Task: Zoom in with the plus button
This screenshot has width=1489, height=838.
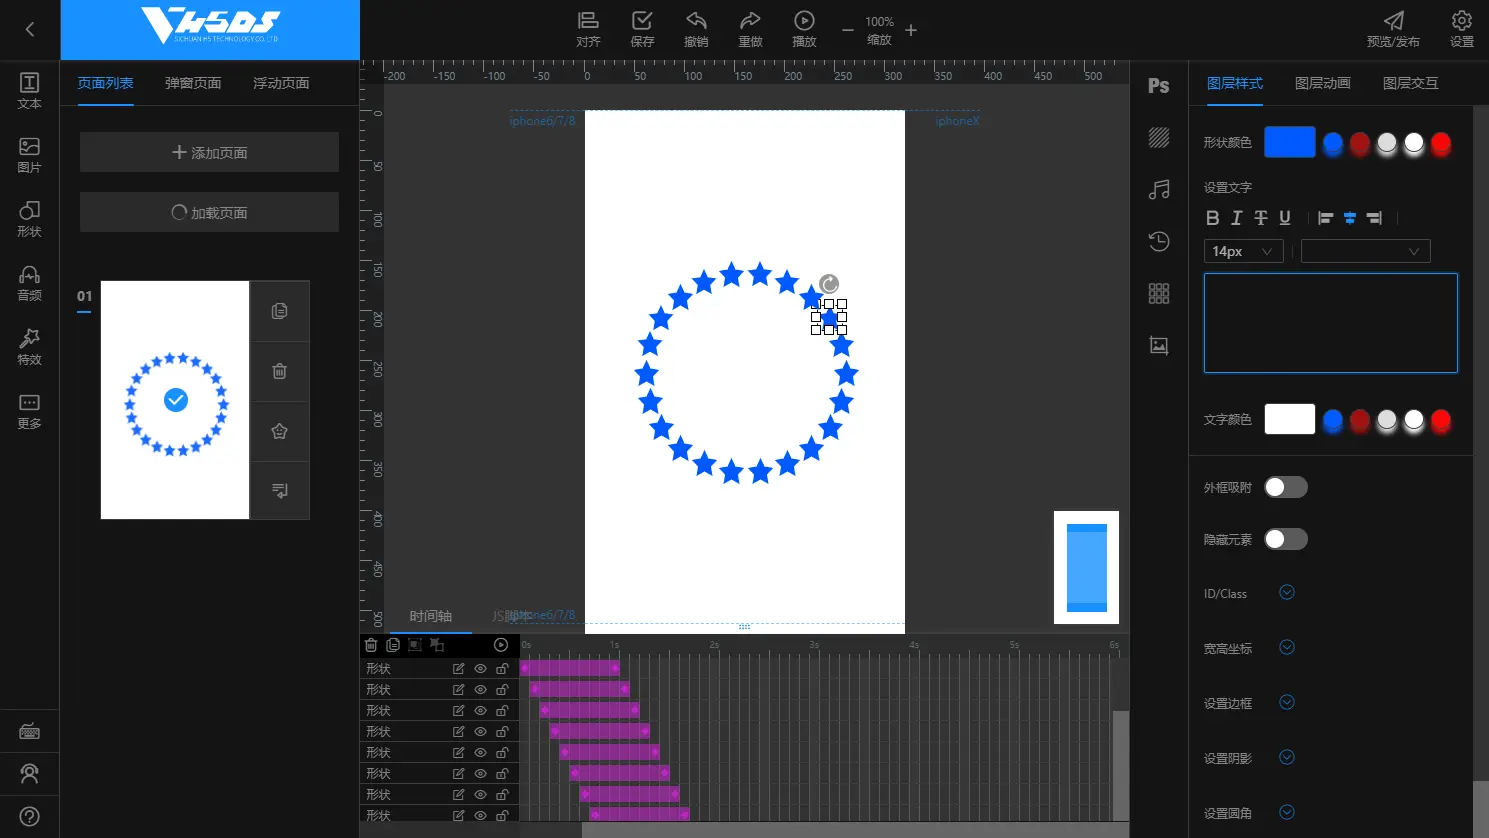Action: coord(911,31)
